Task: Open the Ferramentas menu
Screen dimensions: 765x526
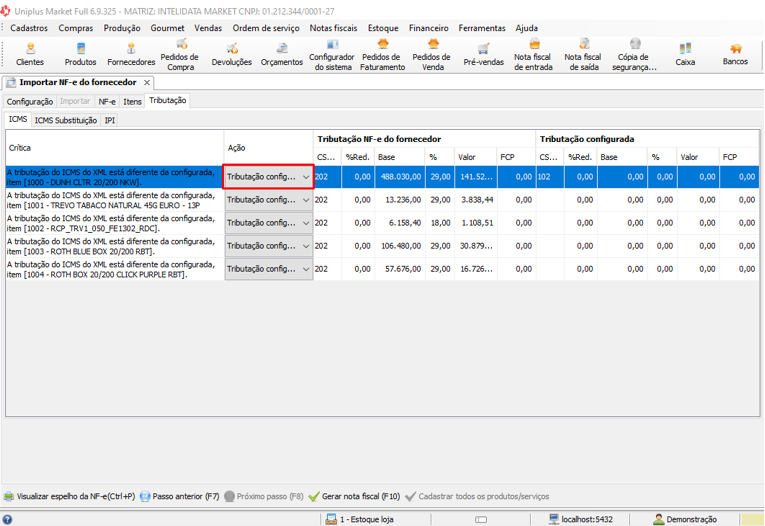Action: point(482,28)
